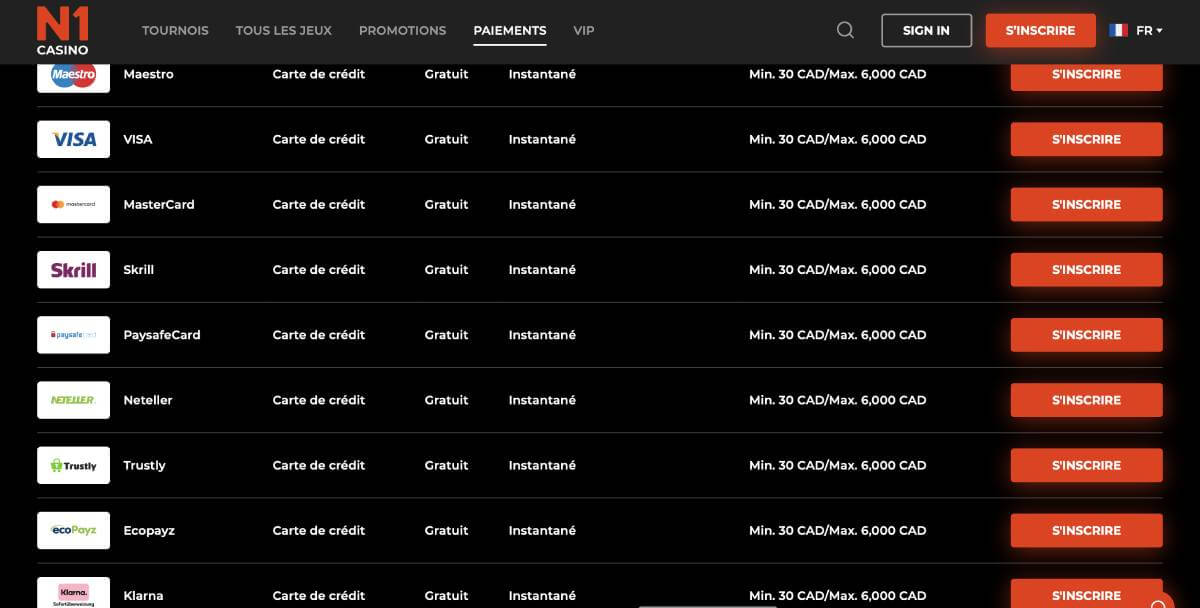Image resolution: width=1200 pixels, height=608 pixels.
Task: Click the Trustly logo
Action: click(x=73, y=465)
